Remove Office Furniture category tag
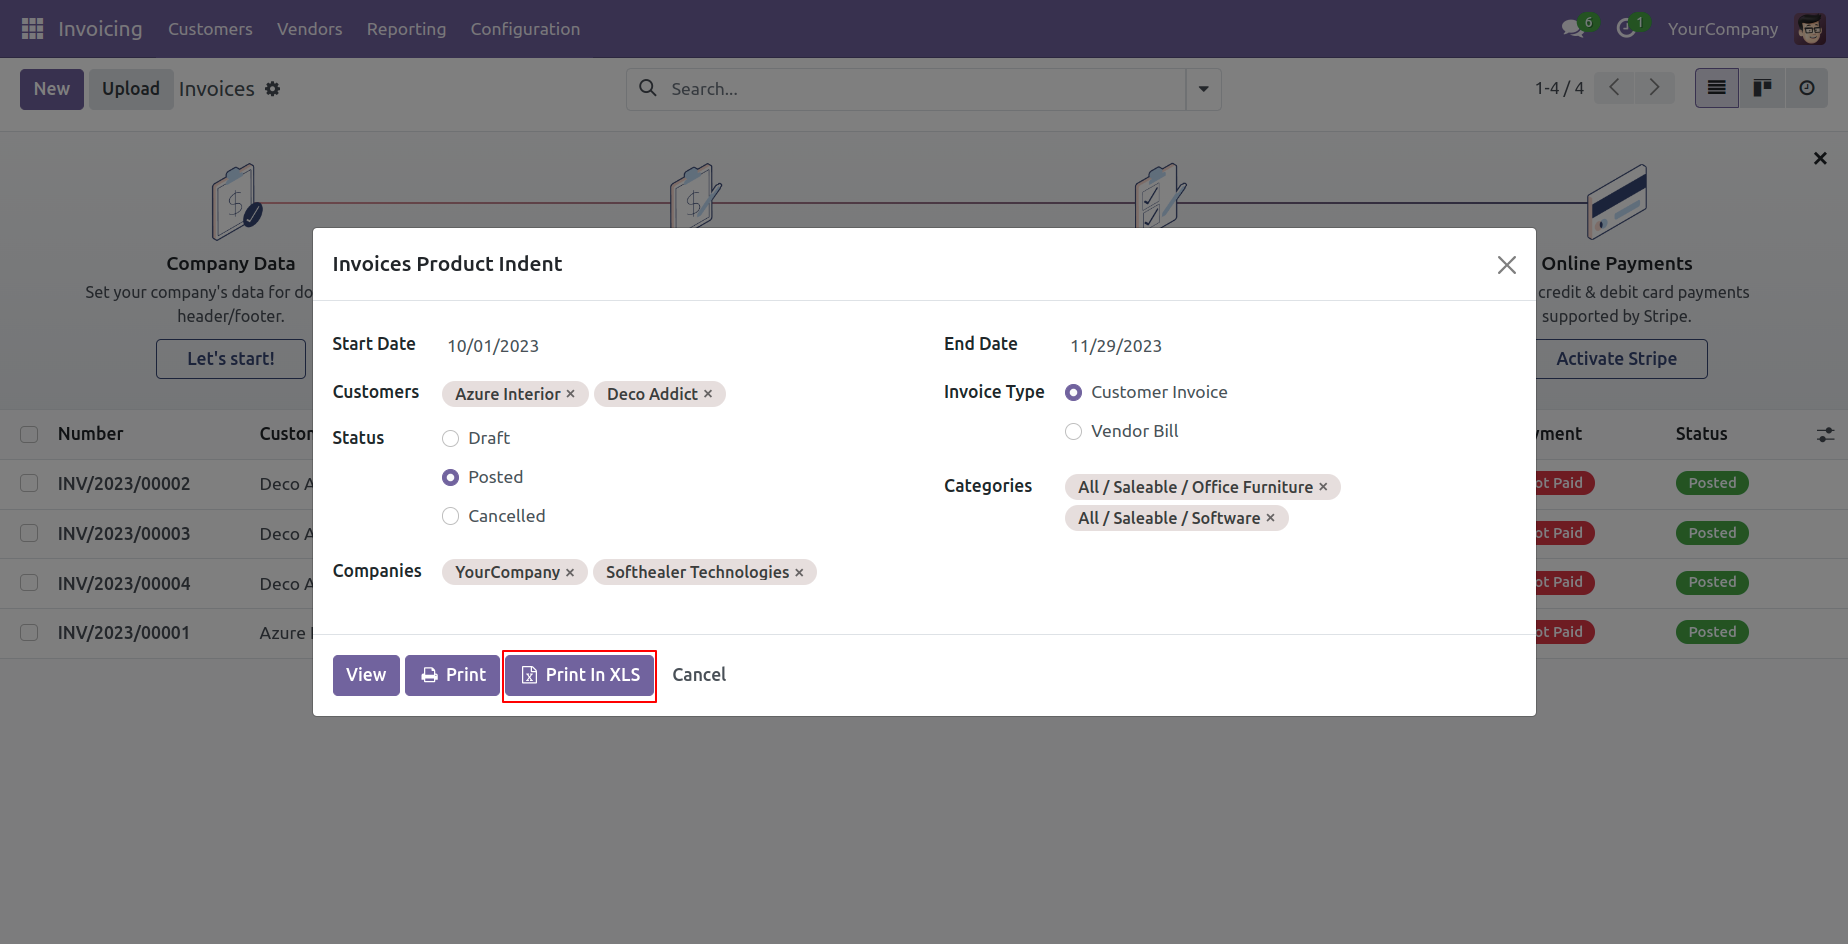1848x944 pixels. coord(1323,487)
